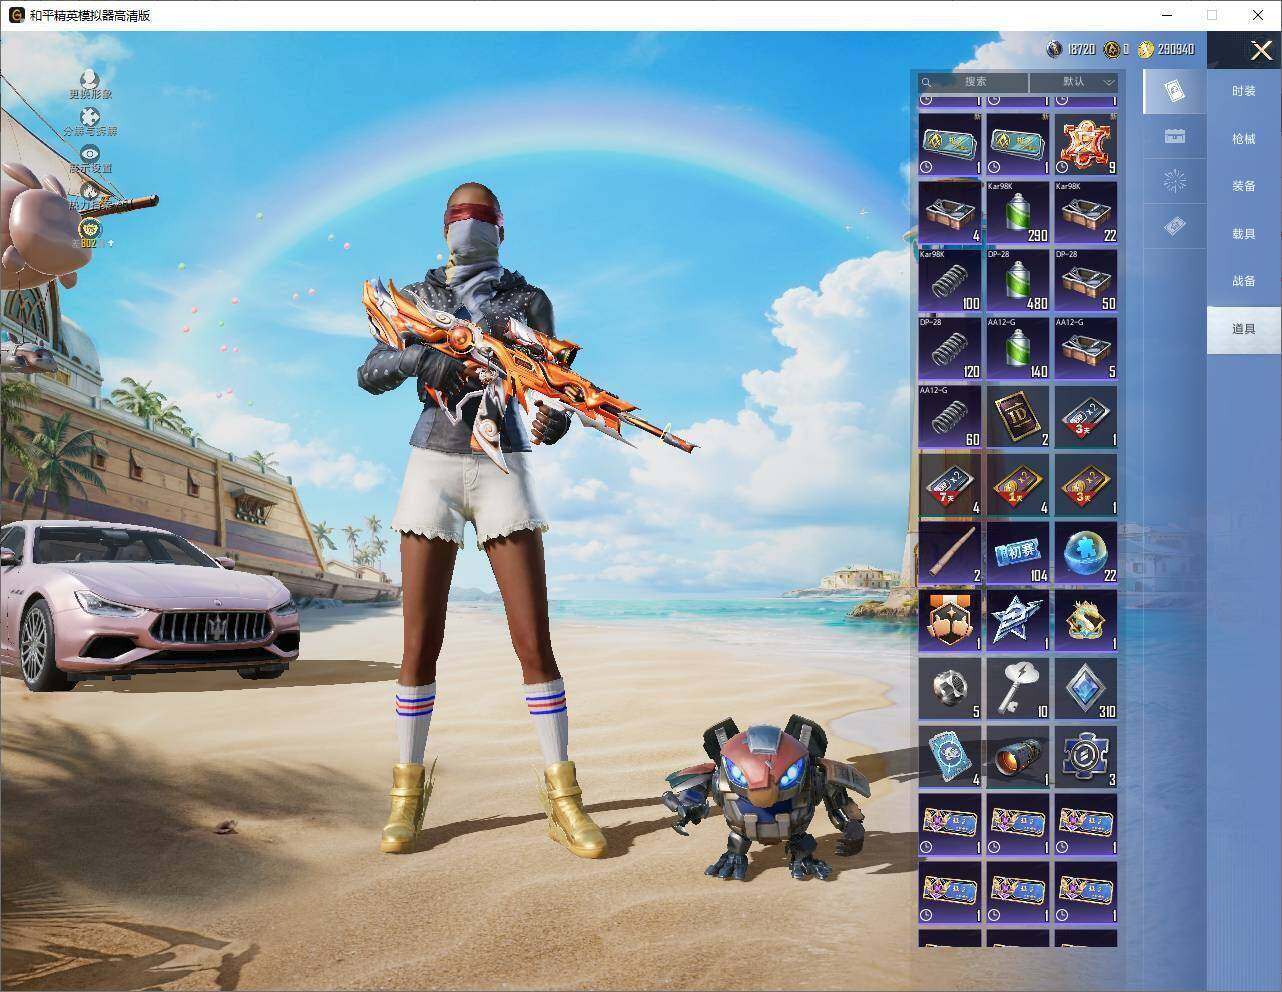
Task: Select the AA12-G spring with count 60
Action: (950, 416)
